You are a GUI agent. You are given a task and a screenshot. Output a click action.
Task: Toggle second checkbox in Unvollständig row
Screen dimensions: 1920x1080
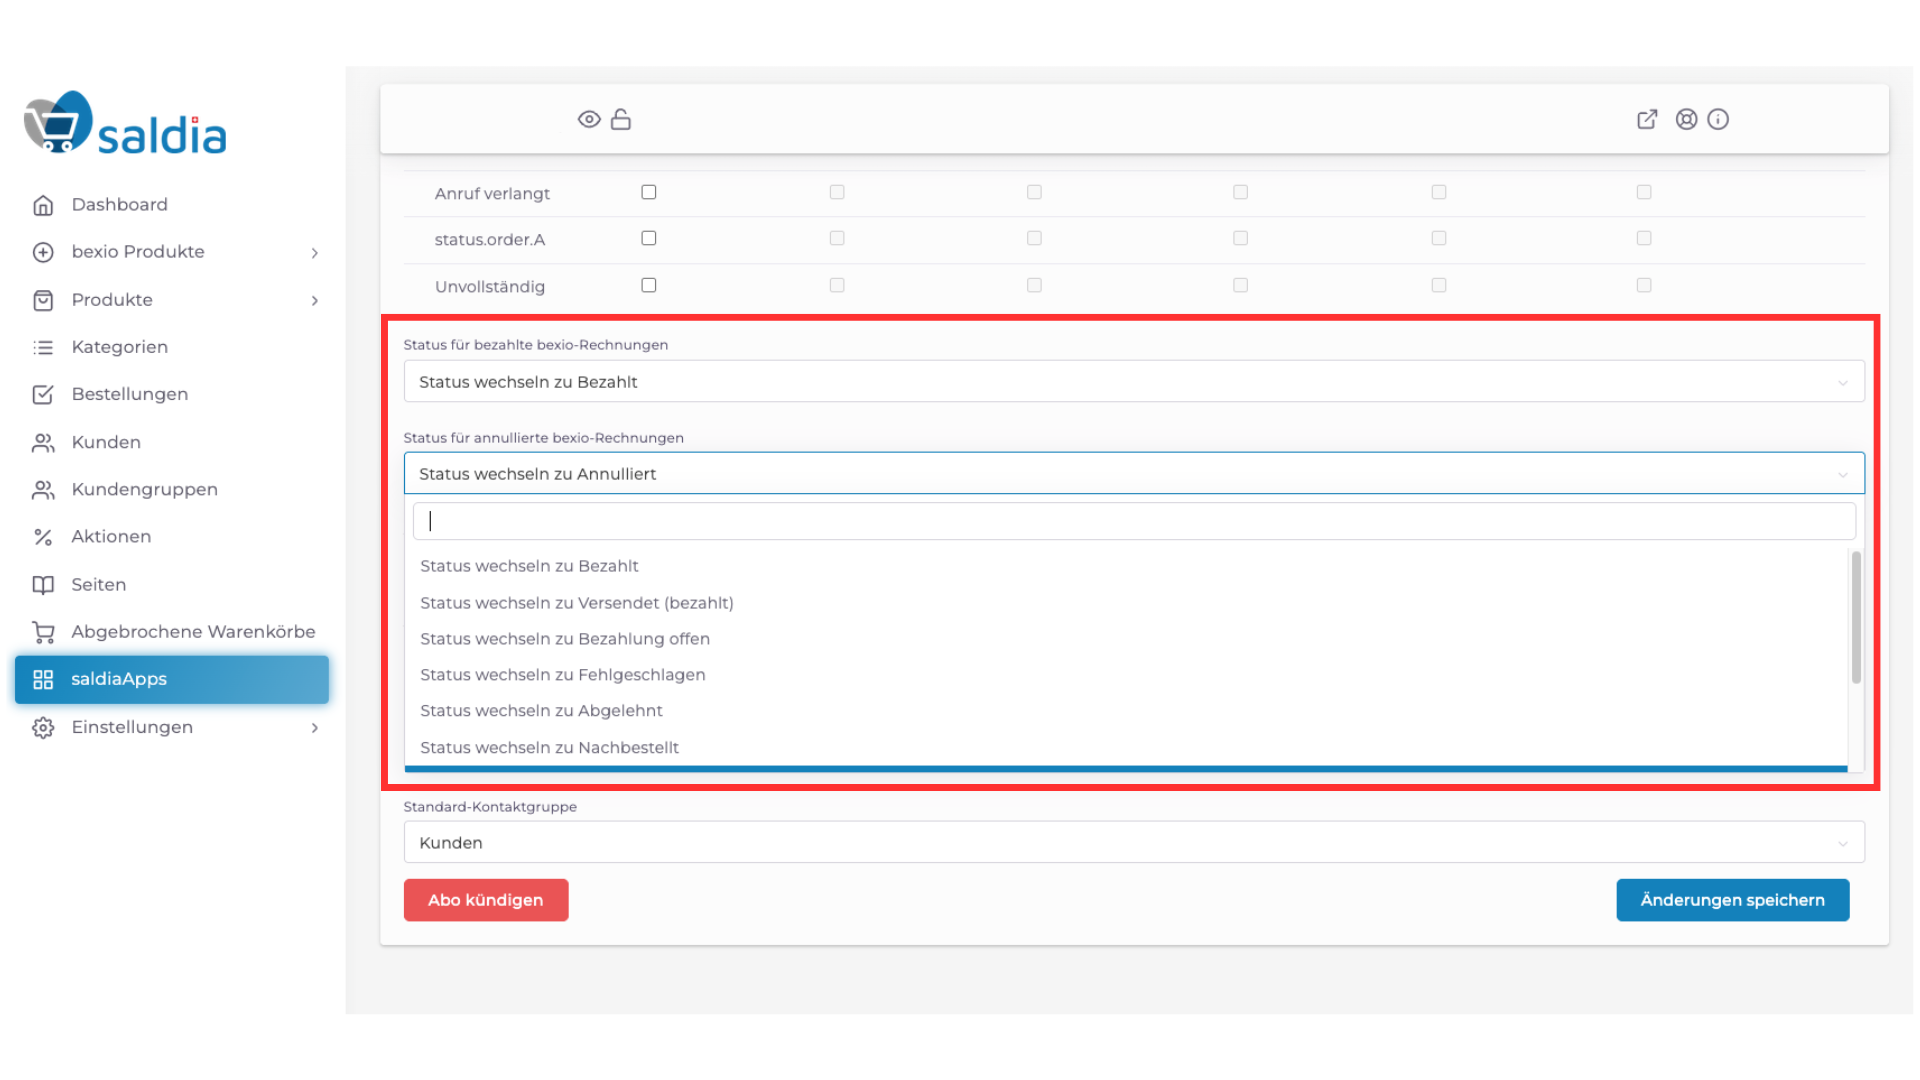click(x=837, y=285)
